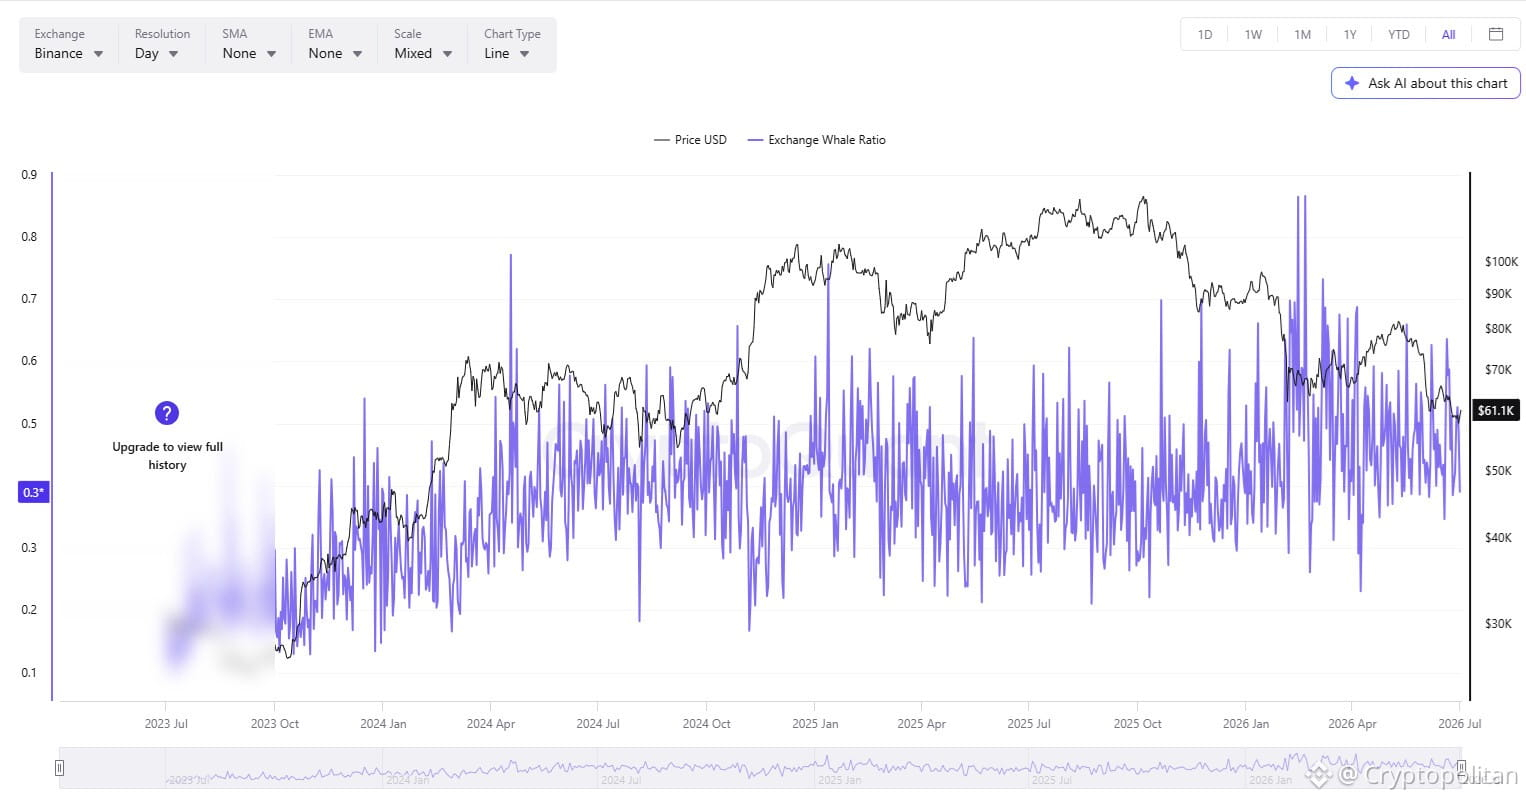Click the 0.1 ratio axis label
This screenshot has width=1526, height=800.
(x=29, y=673)
